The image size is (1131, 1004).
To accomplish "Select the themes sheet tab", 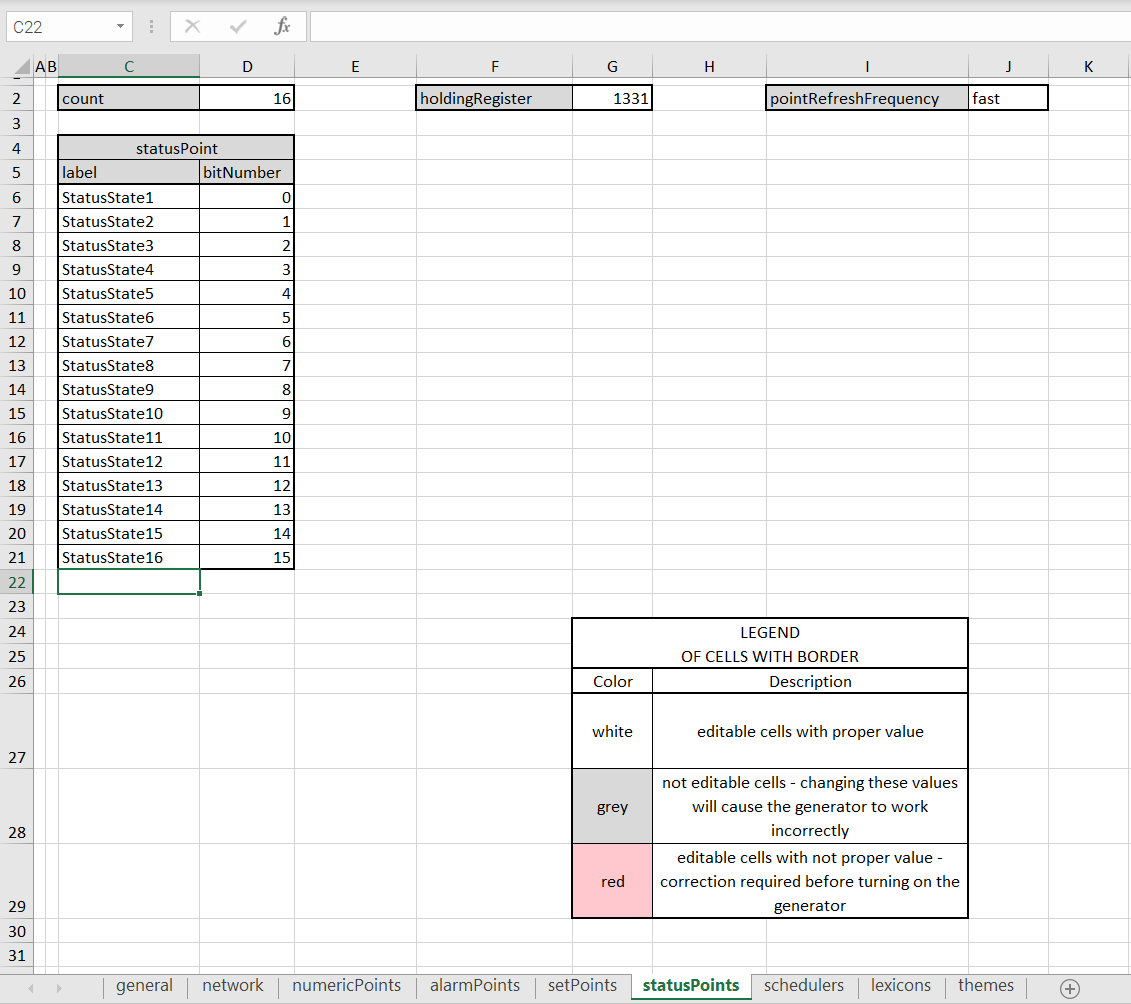I will (985, 986).
